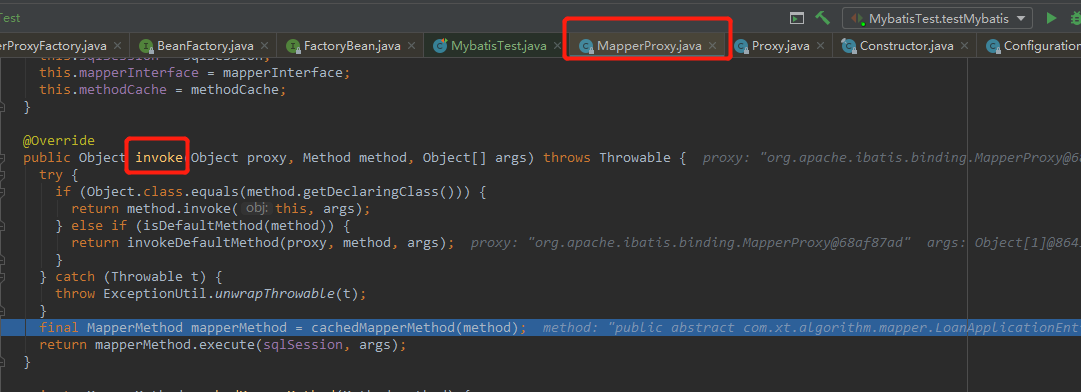This screenshot has width=1081, height=392.
Task: Click 'this.mapperInterface' assignment line
Action: (195, 72)
